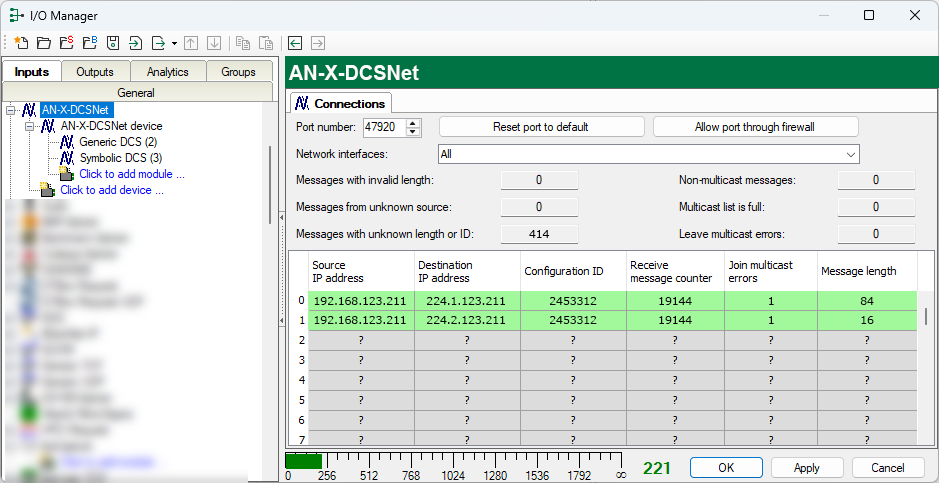Image resolution: width=939 pixels, height=483 pixels.
Task: Click Non-multicast messages counter
Action: point(876,180)
